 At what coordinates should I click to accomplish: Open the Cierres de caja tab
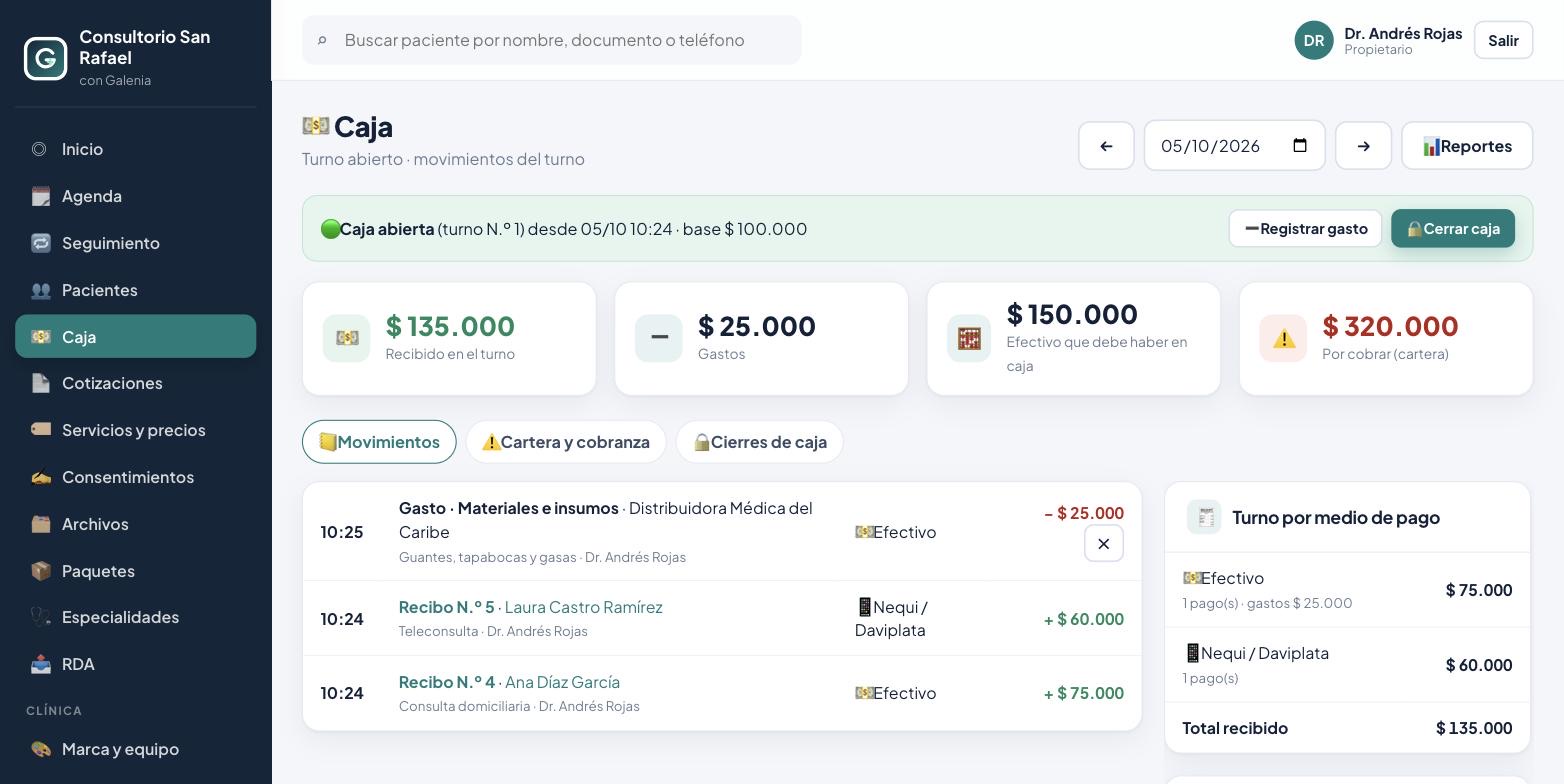(760, 442)
